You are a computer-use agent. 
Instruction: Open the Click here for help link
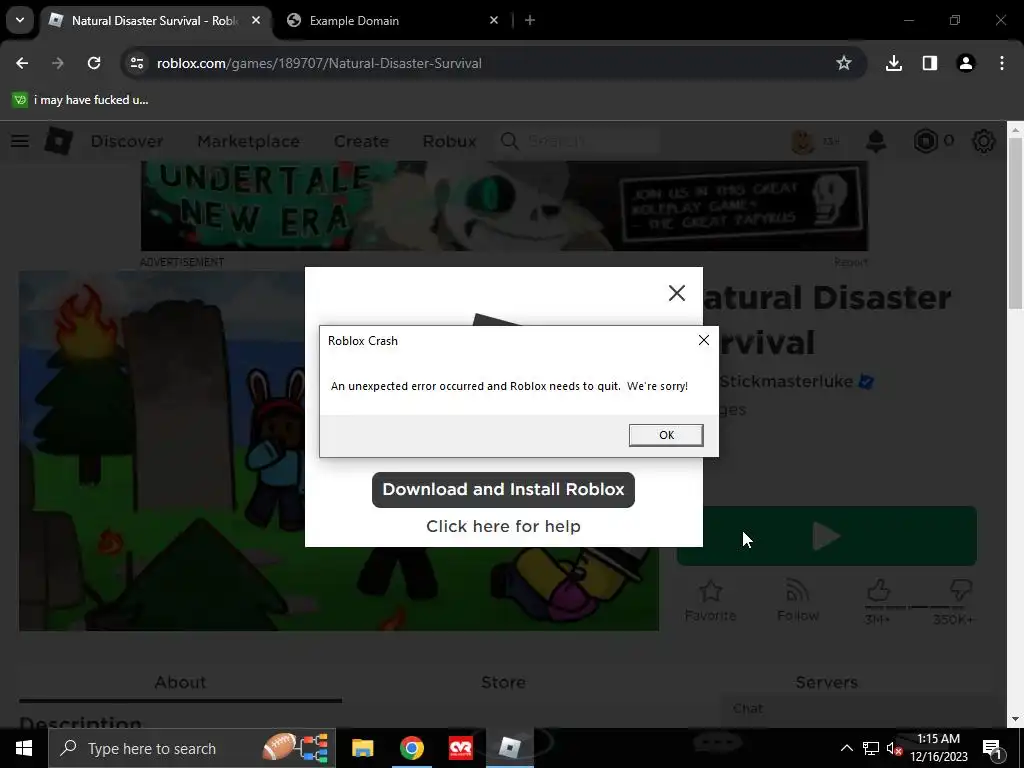pyautogui.click(x=503, y=526)
